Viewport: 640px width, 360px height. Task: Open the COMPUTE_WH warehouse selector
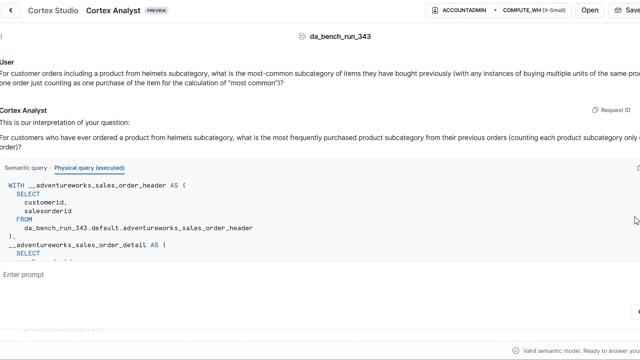tap(533, 10)
